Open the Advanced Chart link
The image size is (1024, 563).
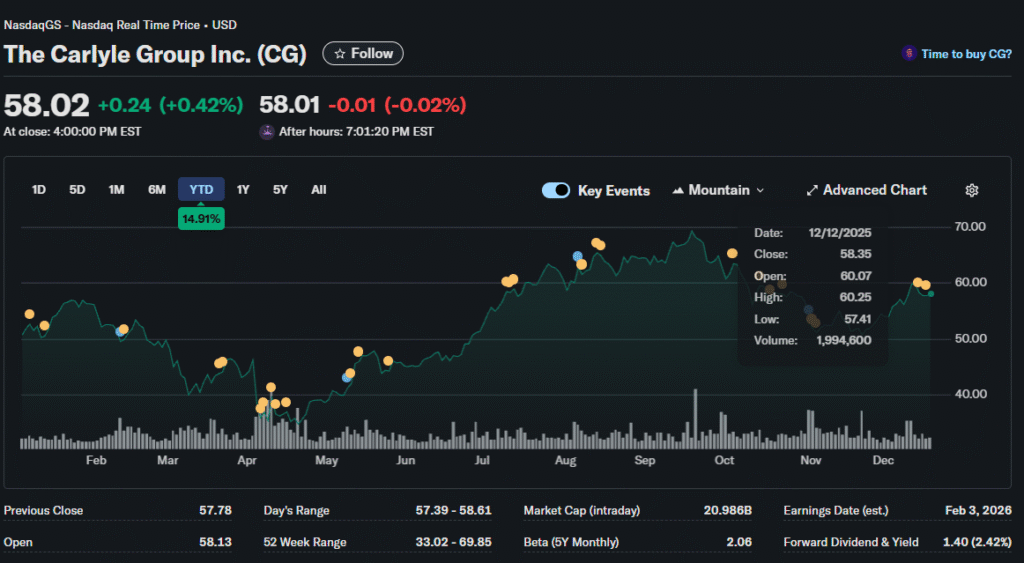pyautogui.click(x=874, y=190)
